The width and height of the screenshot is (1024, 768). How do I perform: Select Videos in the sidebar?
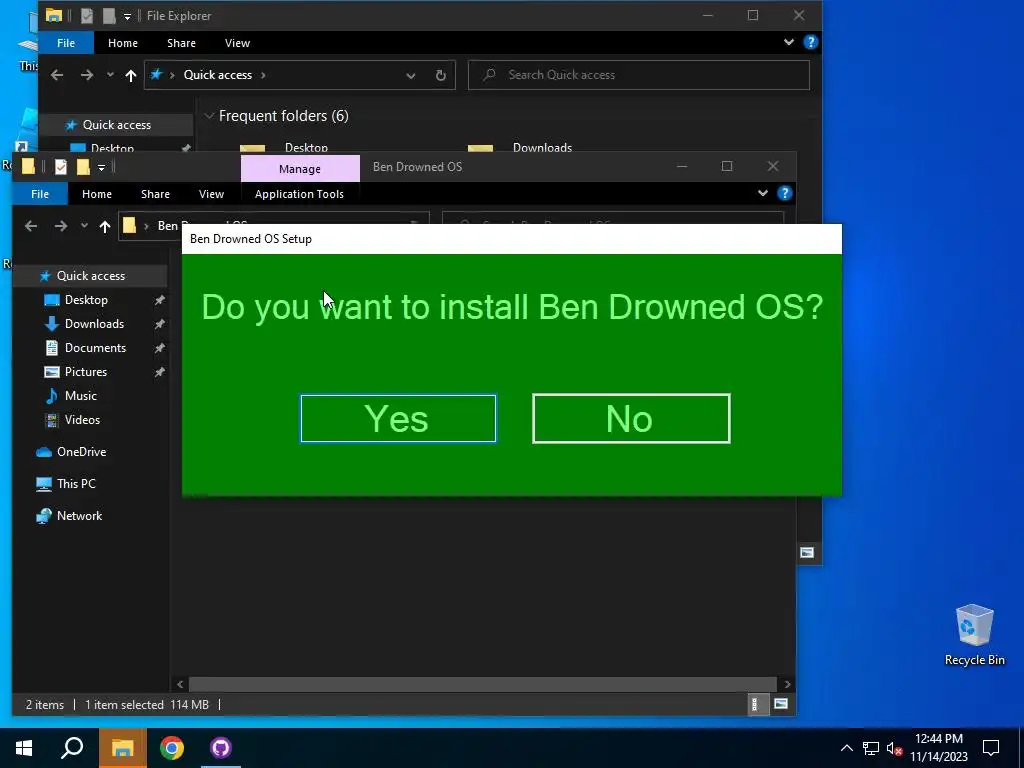pos(82,420)
